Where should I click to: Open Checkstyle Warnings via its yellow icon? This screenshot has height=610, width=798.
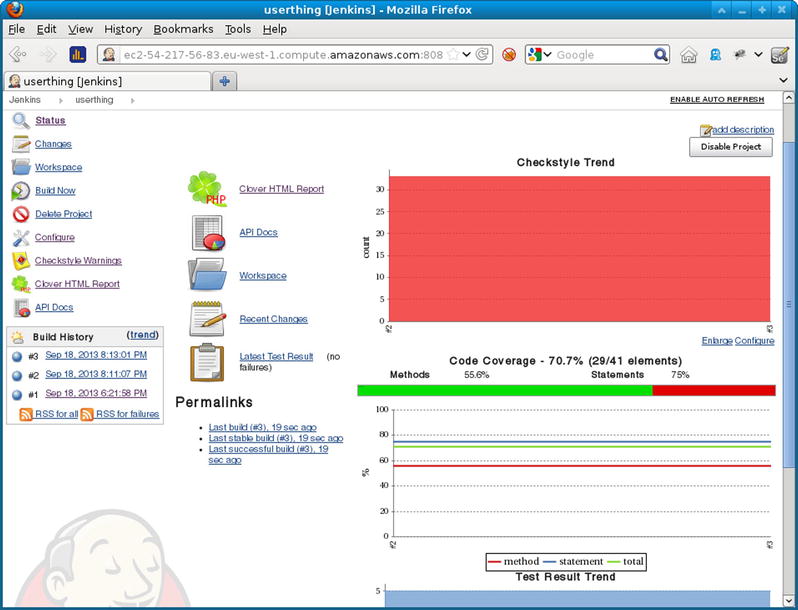(x=20, y=261)
